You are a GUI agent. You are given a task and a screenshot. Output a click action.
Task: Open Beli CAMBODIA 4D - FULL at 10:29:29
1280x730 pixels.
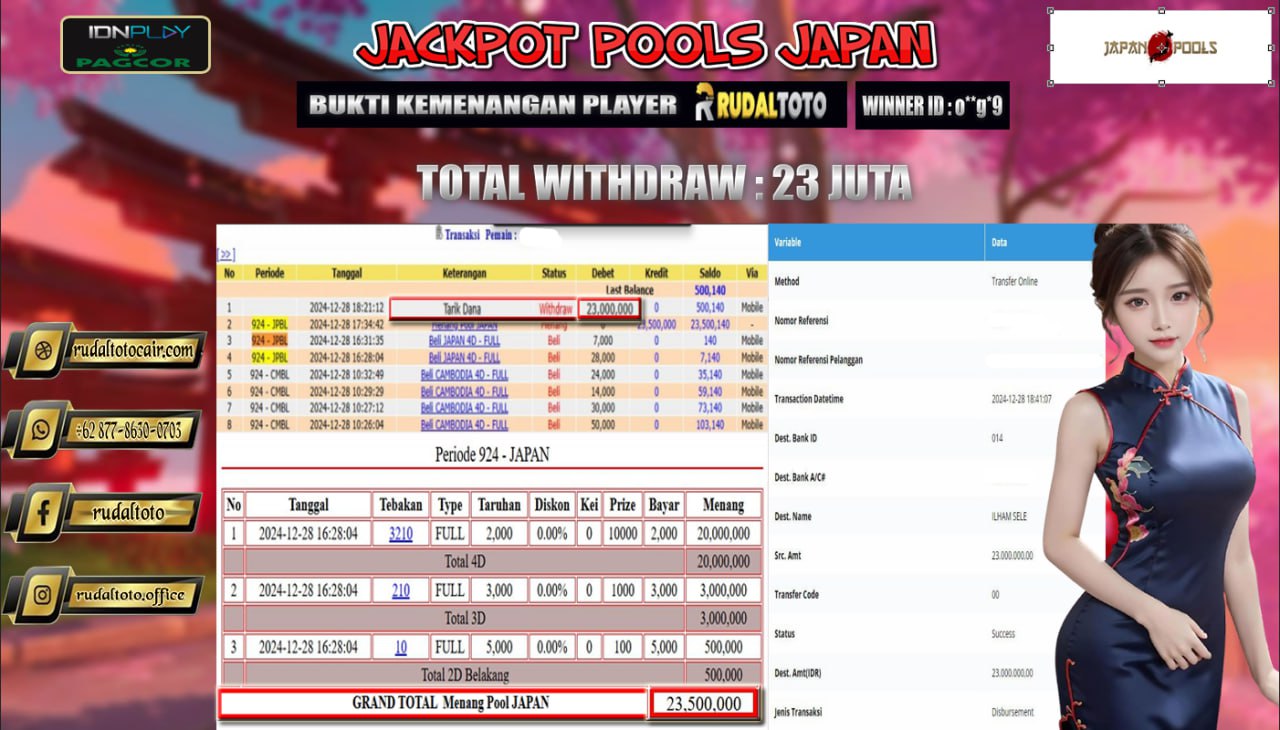464,391
